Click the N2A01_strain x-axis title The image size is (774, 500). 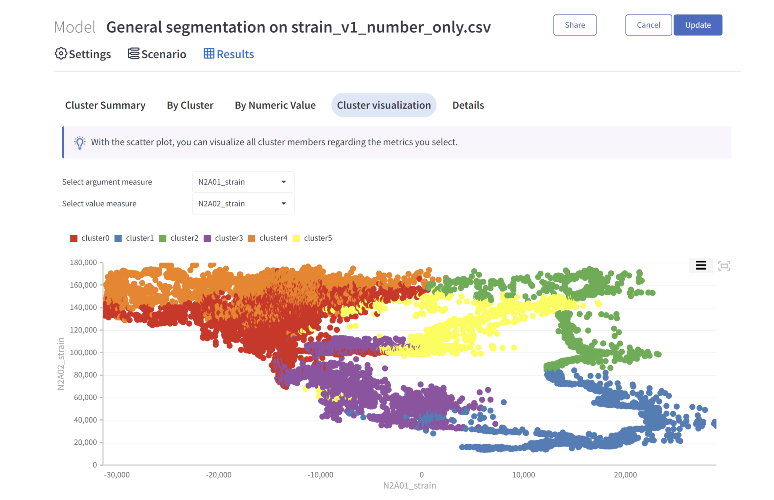410,486
